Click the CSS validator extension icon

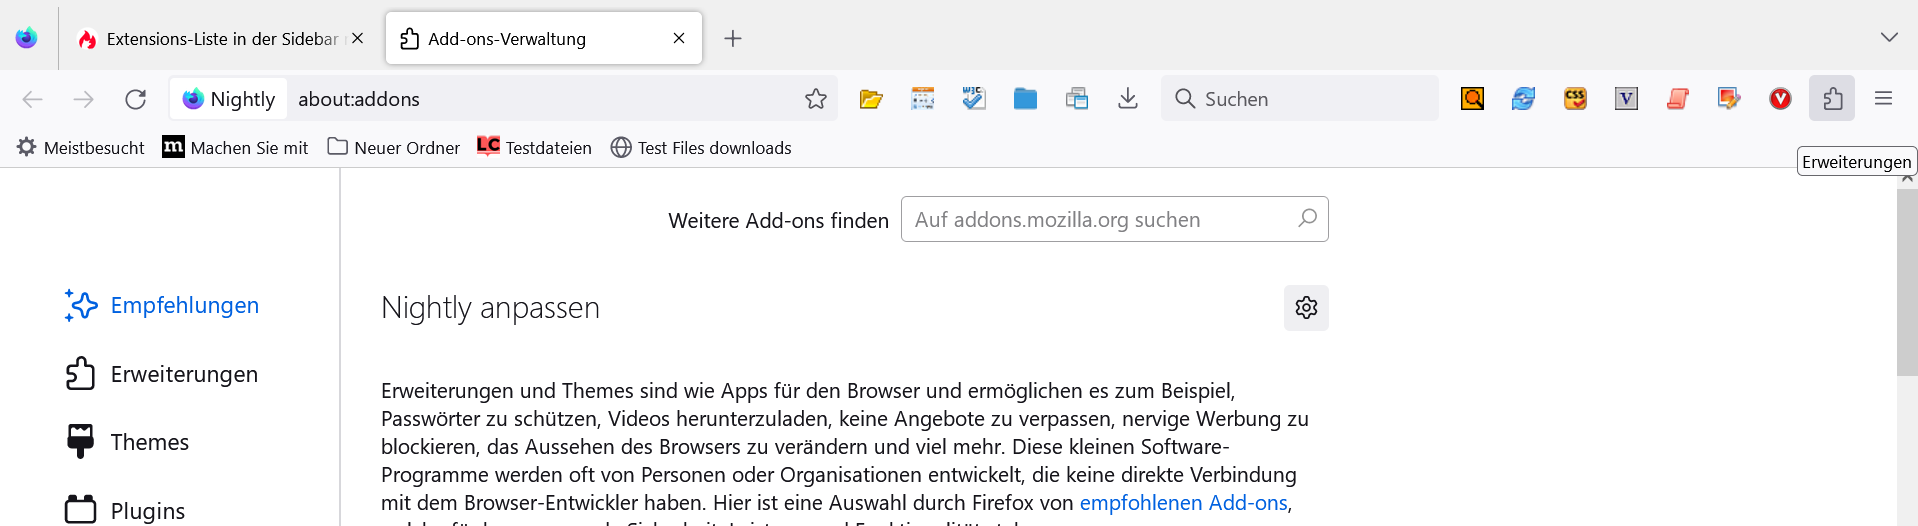coord(1575,99)
